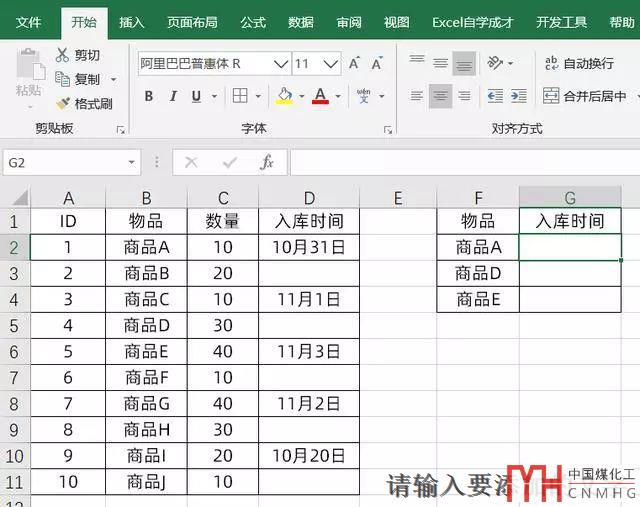Apply the red font color A
This screenshot has width=640, height=507.
pos(320,96)
